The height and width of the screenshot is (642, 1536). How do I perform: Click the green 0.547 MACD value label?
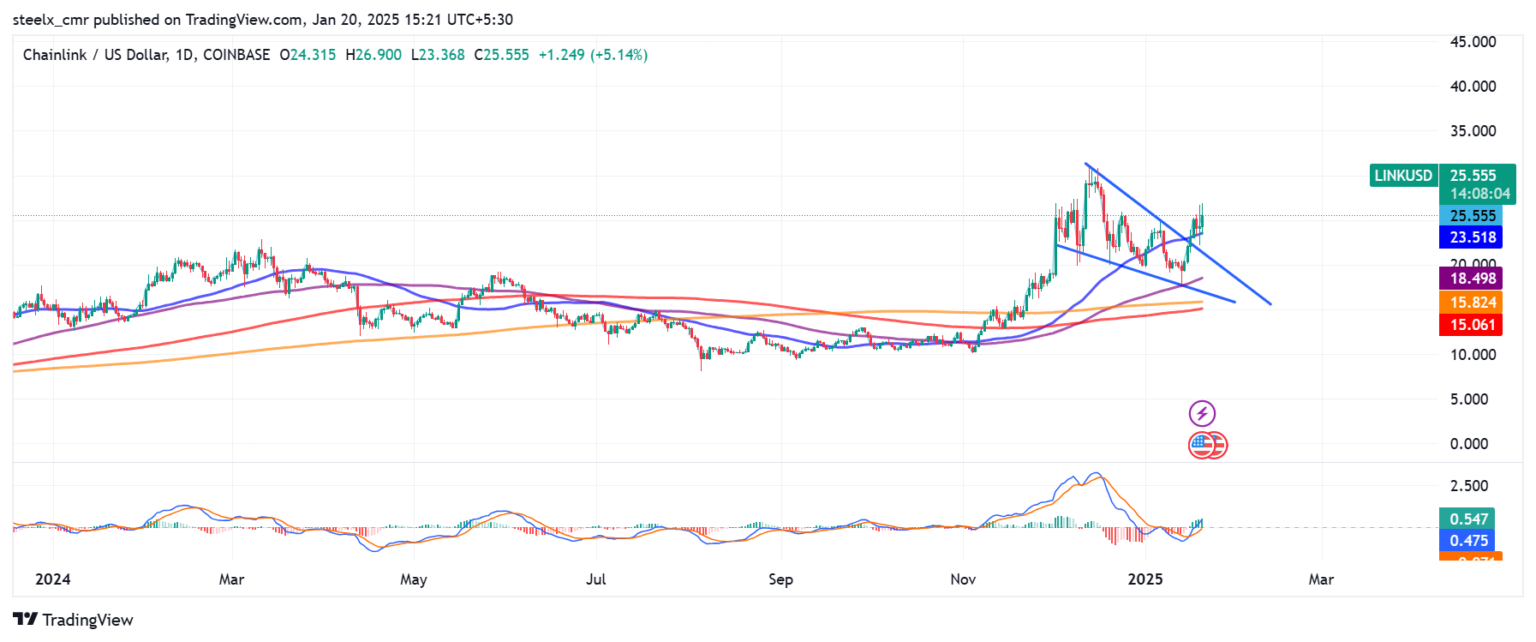tap(1467, 520)
